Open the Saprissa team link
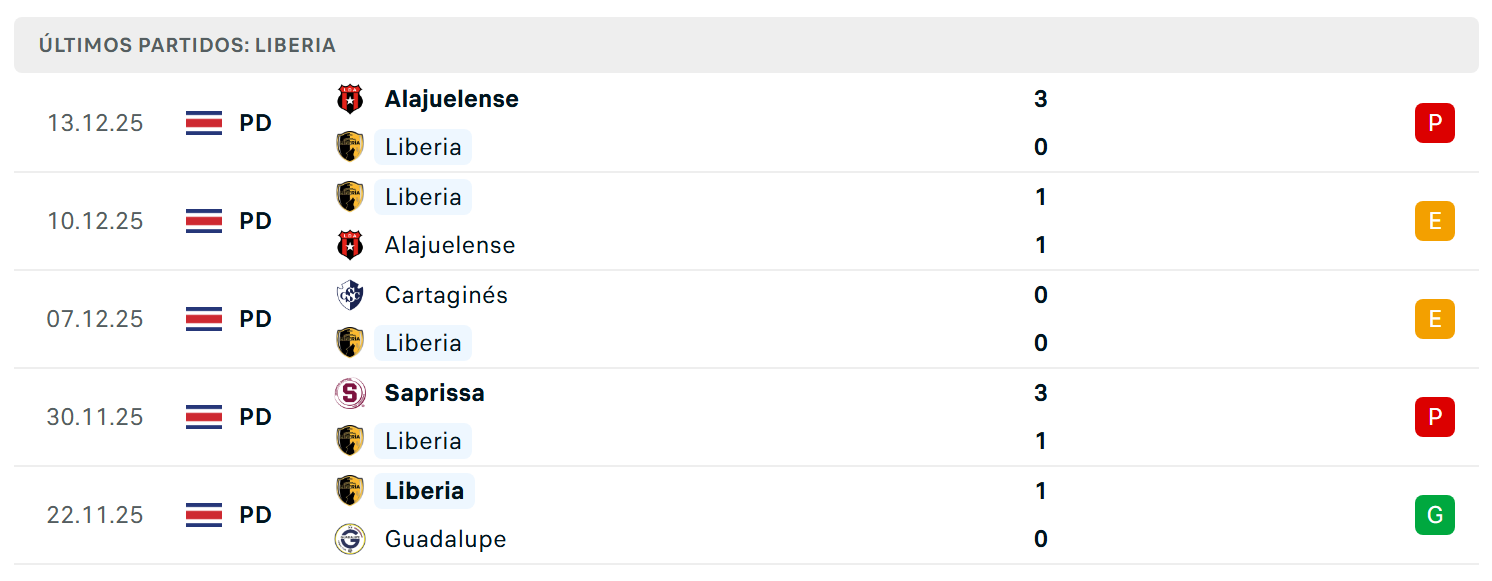 coord(435,393)
